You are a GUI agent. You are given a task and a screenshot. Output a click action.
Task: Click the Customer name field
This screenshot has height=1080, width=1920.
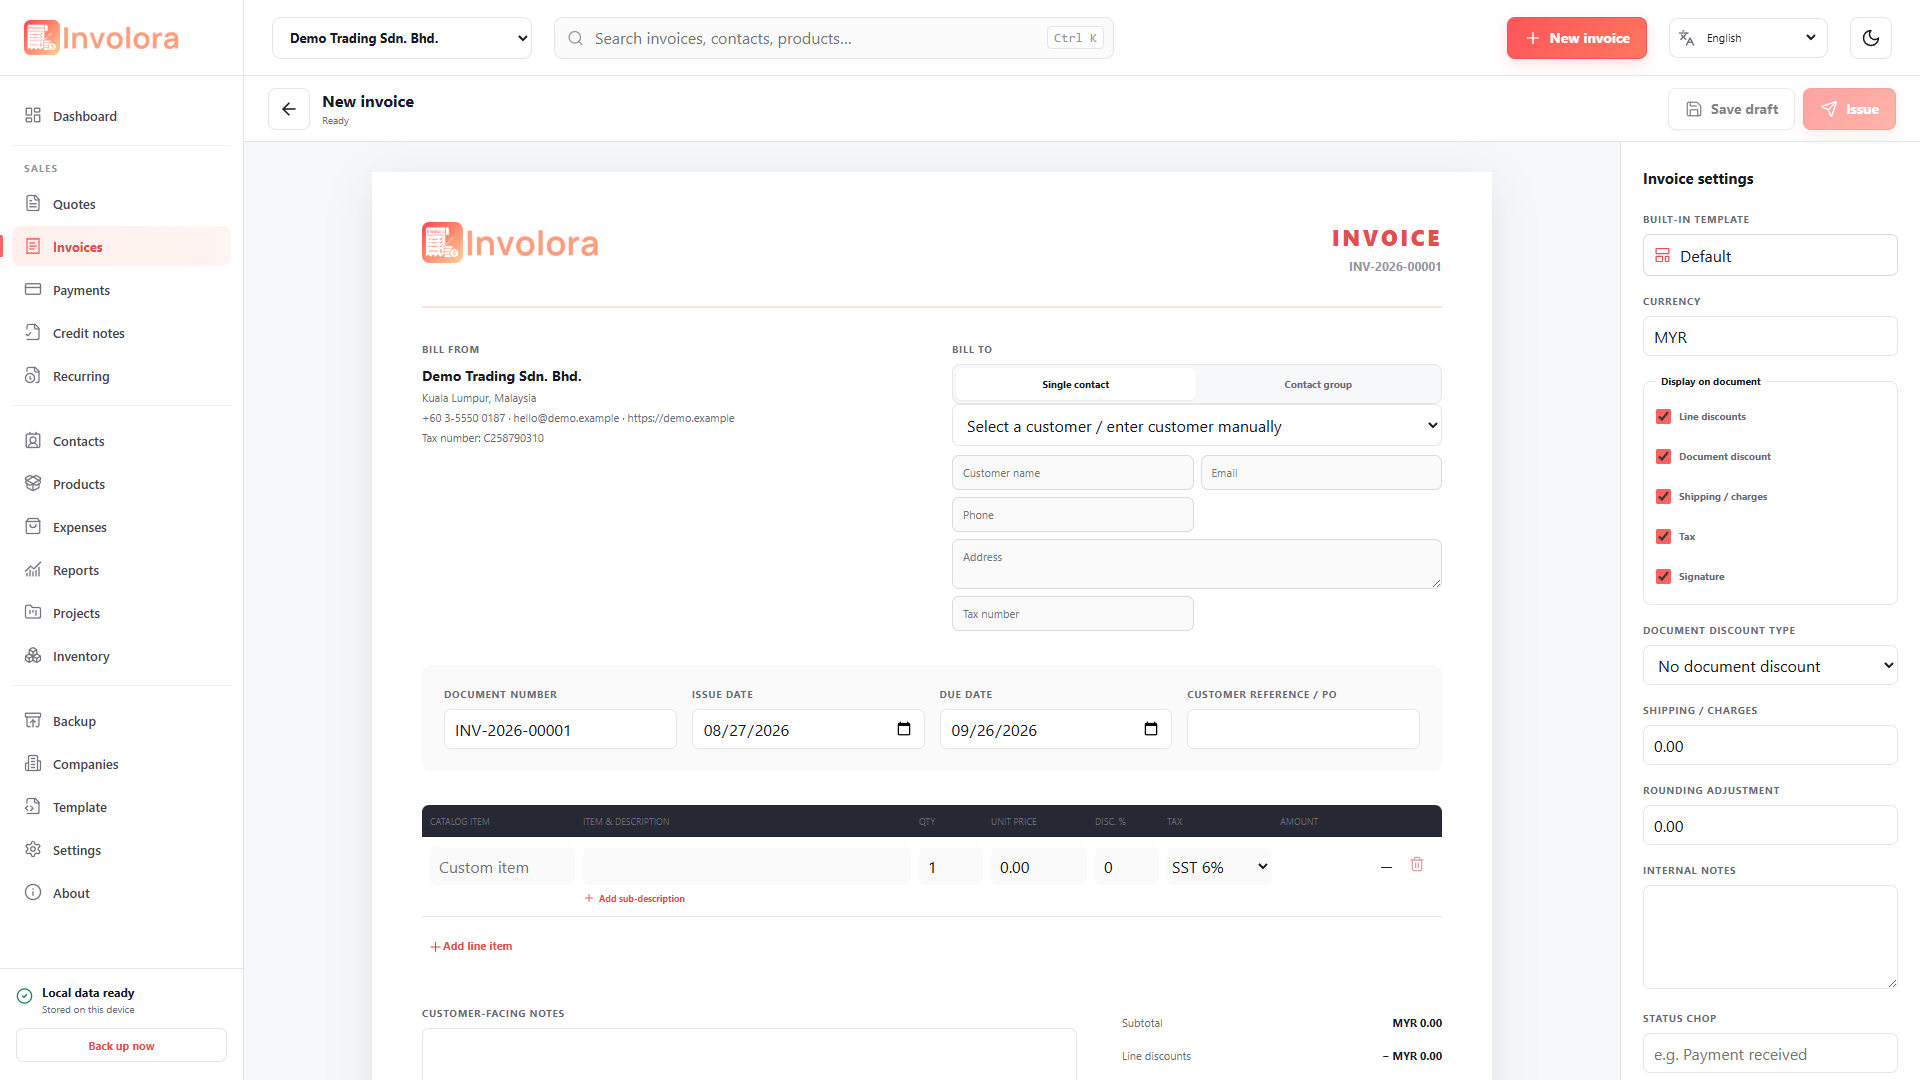click(x=1073, y=473)
